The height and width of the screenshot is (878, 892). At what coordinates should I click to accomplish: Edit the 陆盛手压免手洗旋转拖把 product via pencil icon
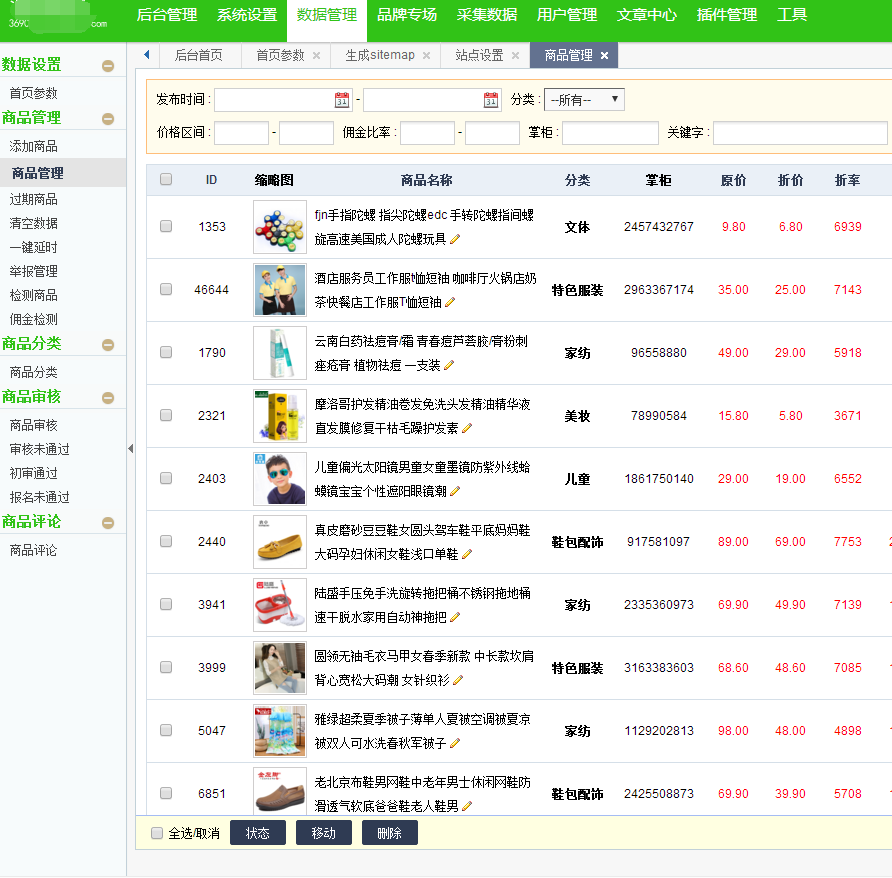457,618
